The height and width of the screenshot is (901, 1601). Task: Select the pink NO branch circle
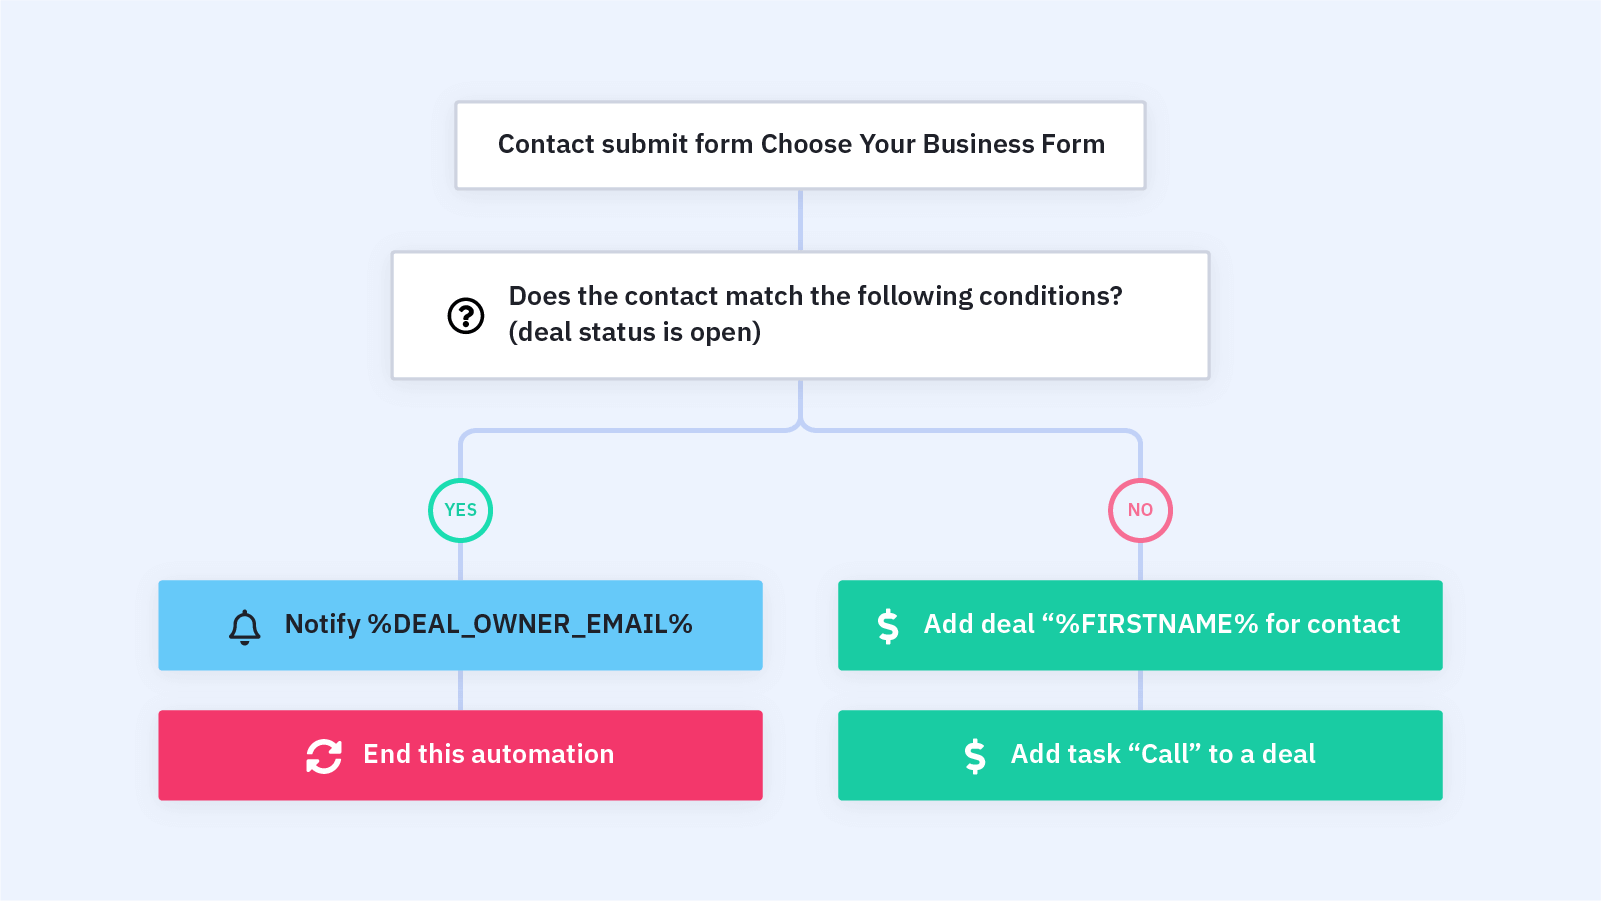(x=1140, y=510)
